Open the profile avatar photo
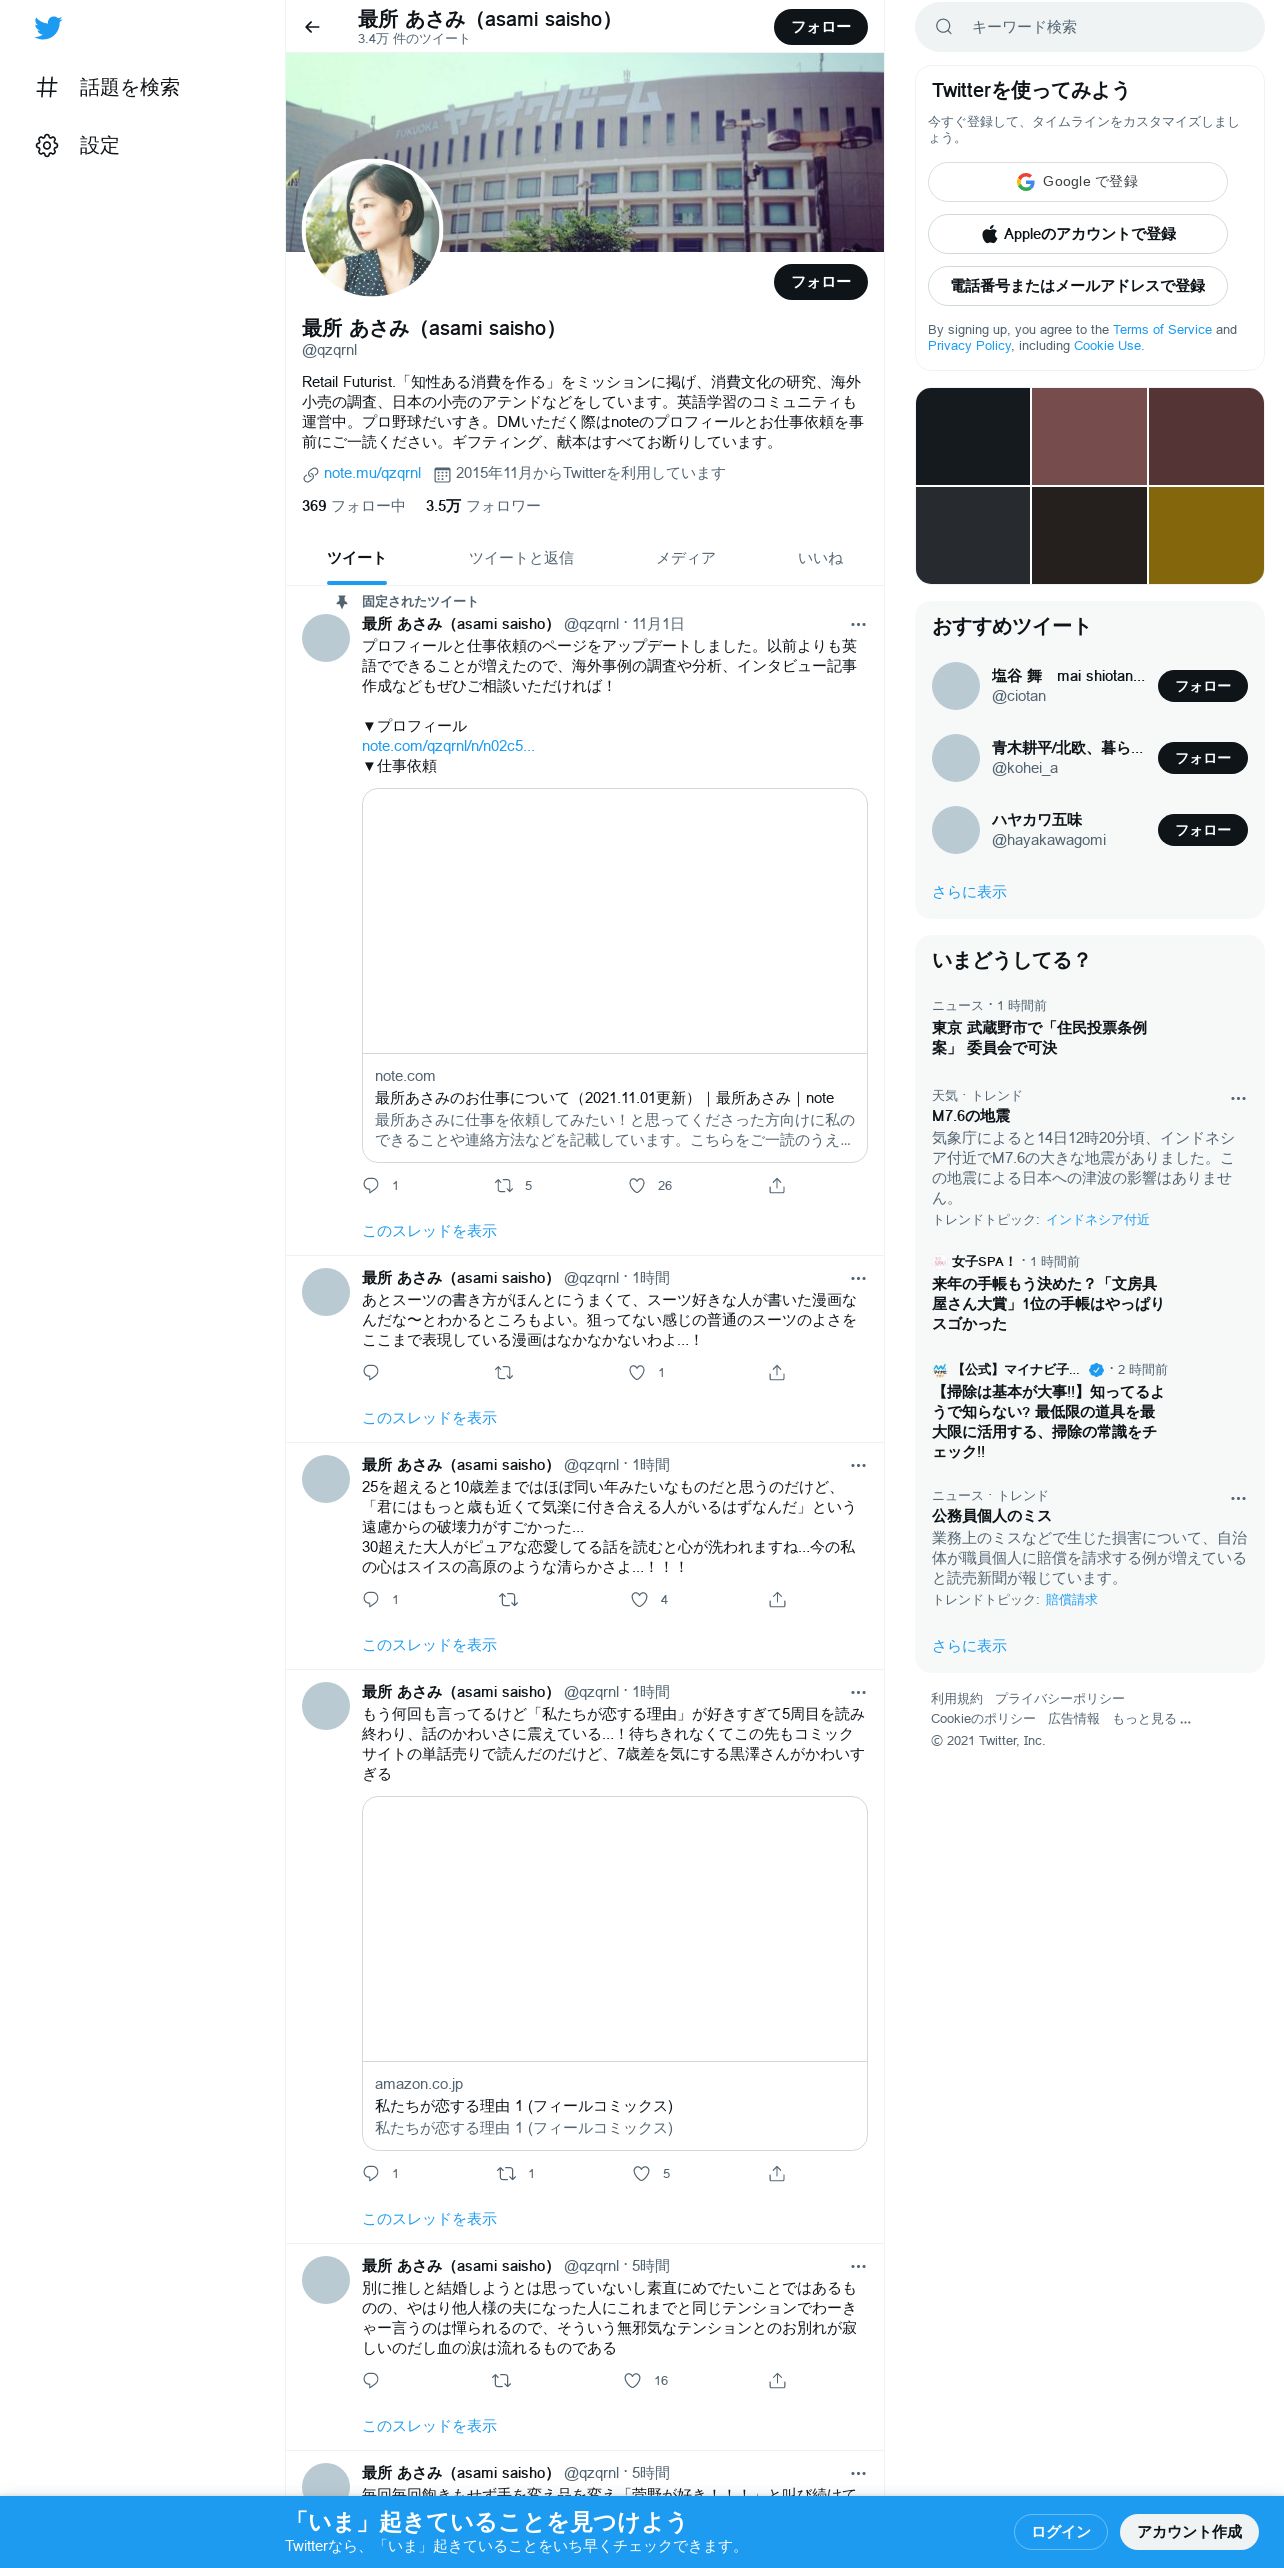The image size is (1284, 2568). tap(372, 229)
